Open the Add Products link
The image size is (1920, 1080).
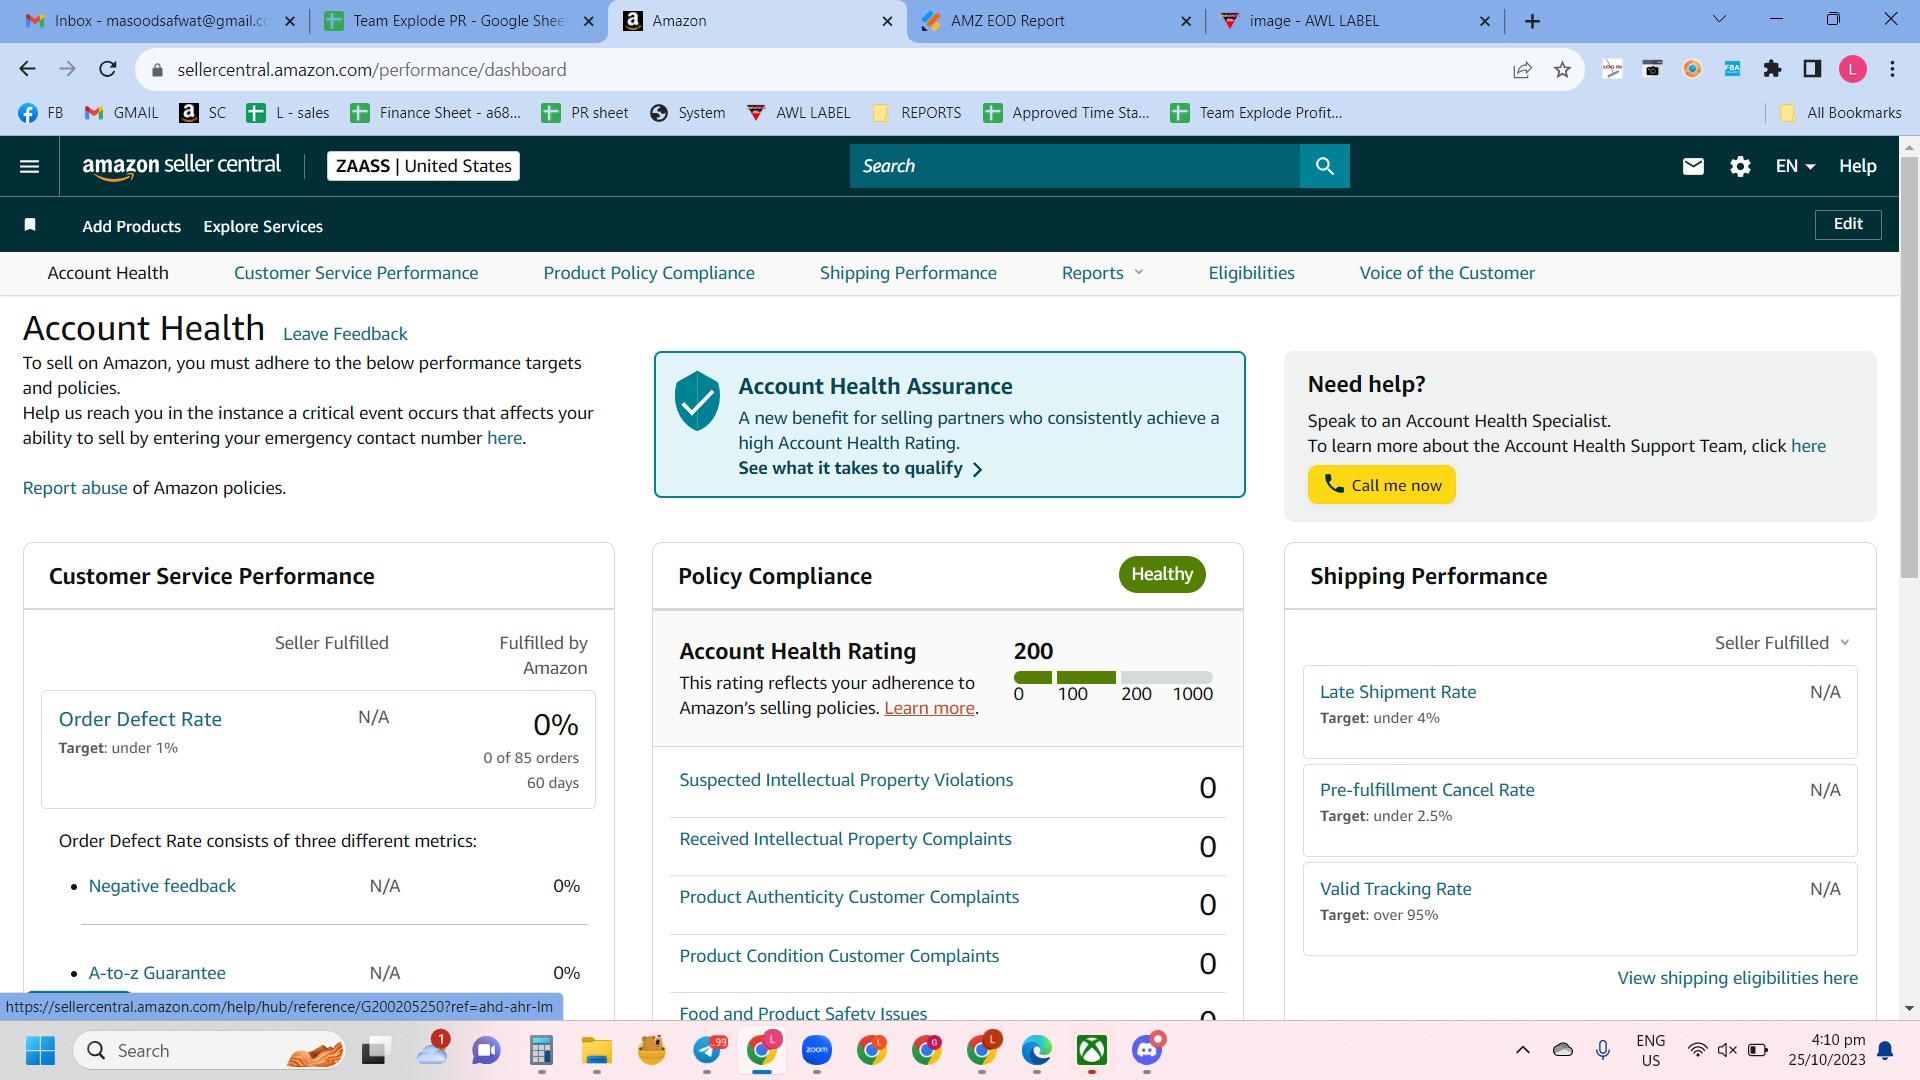click(132, 226)
